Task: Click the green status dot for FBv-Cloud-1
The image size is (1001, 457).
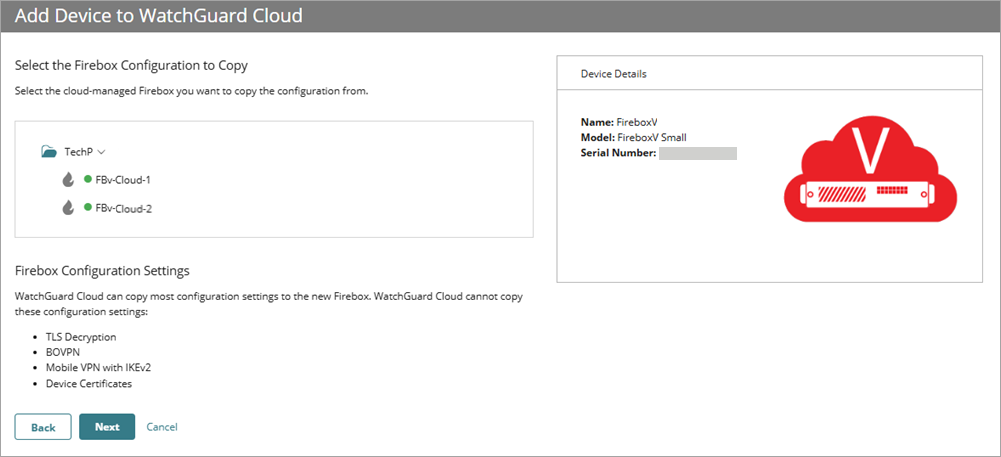Action: tap(88, 179)
